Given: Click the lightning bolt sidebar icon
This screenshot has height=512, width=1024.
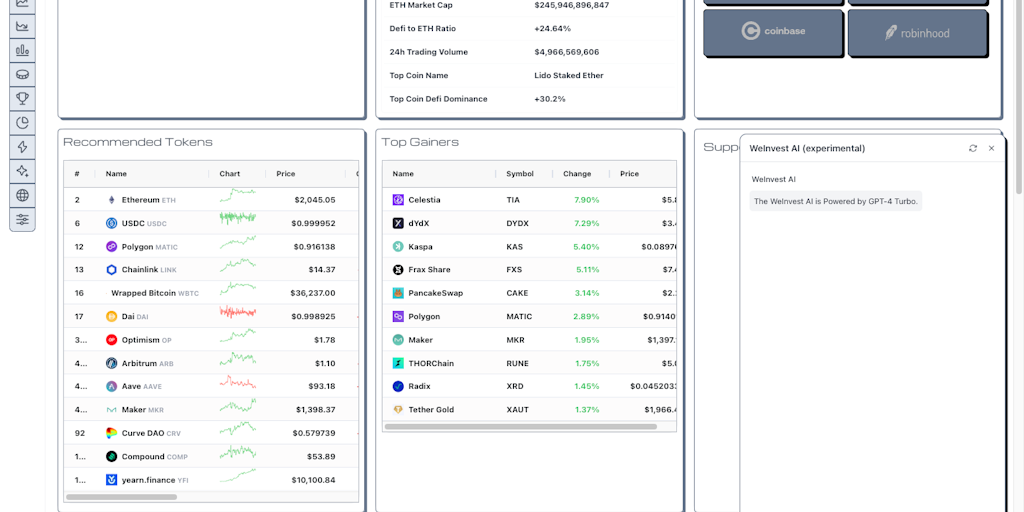Looking at the screenshot, I should 22,147.
